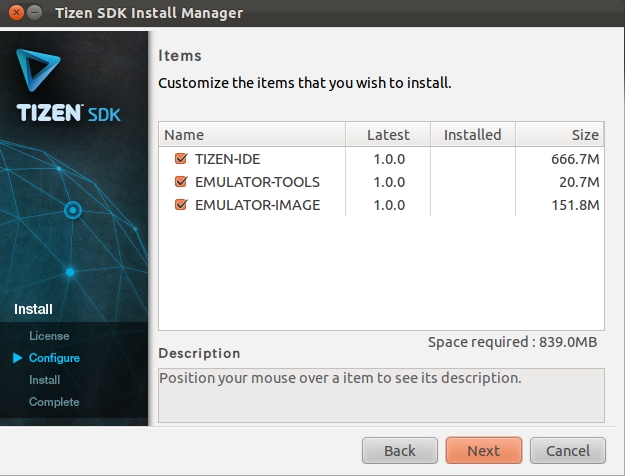
Task: Minimize the Install Manager window
Action: 35,13
